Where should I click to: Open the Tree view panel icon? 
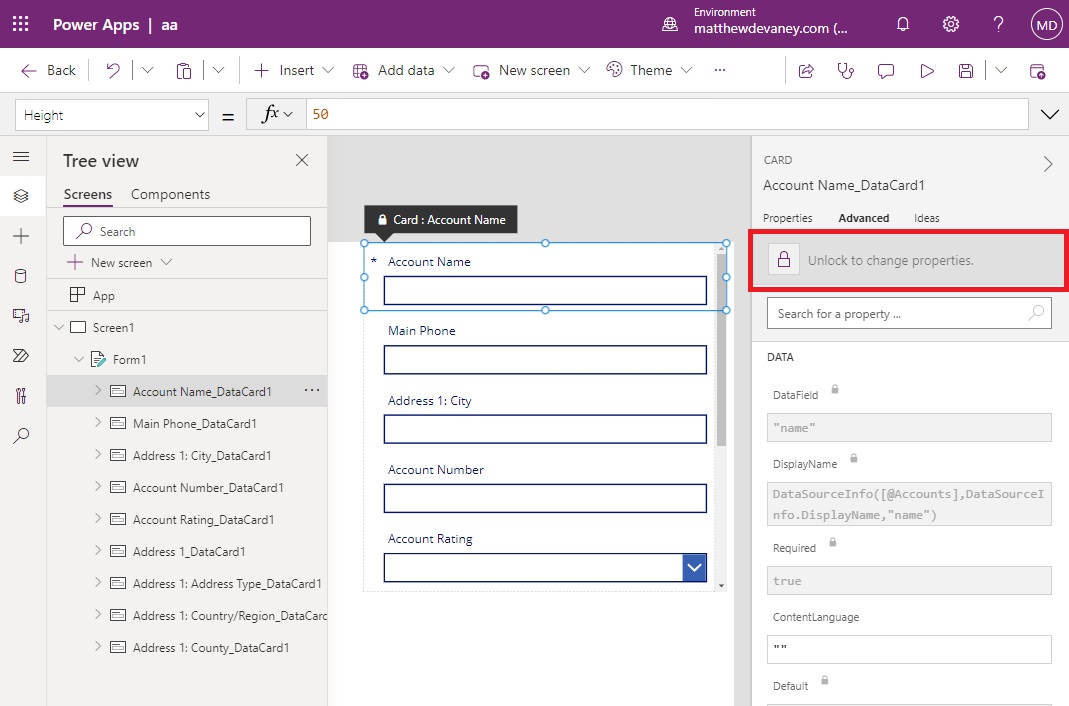tap(20, 196)
